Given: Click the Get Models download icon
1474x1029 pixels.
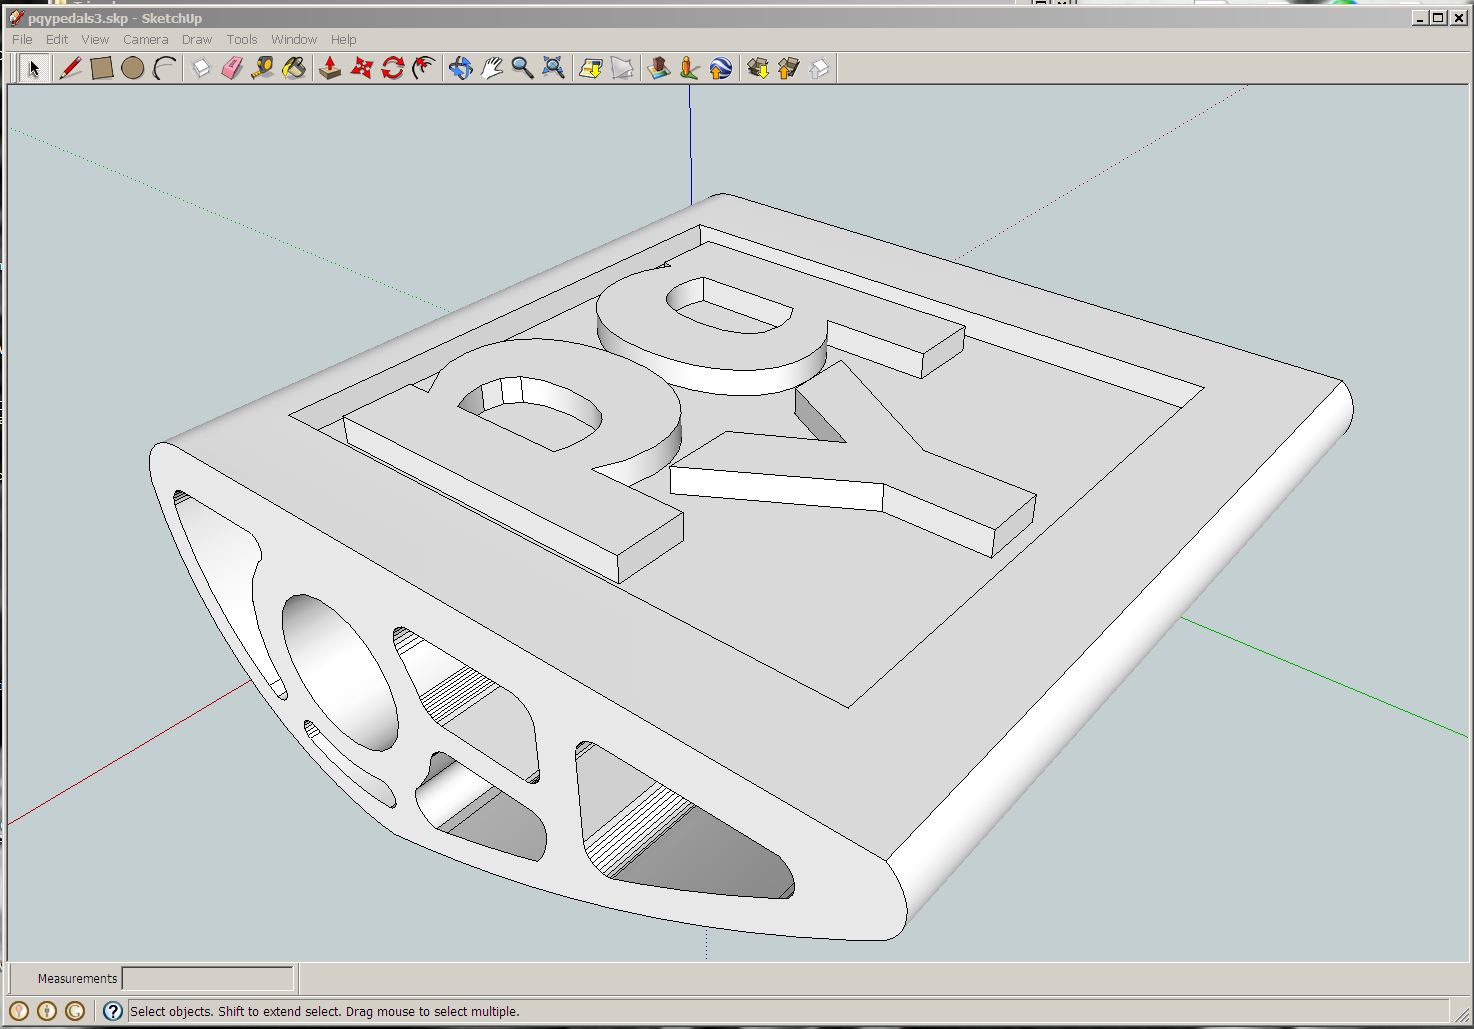Looking at the screenshot, I should (758, 68).
